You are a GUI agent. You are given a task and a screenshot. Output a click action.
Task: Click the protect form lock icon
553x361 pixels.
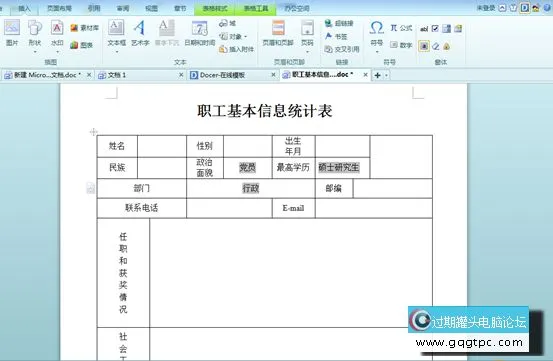point(446,46)
